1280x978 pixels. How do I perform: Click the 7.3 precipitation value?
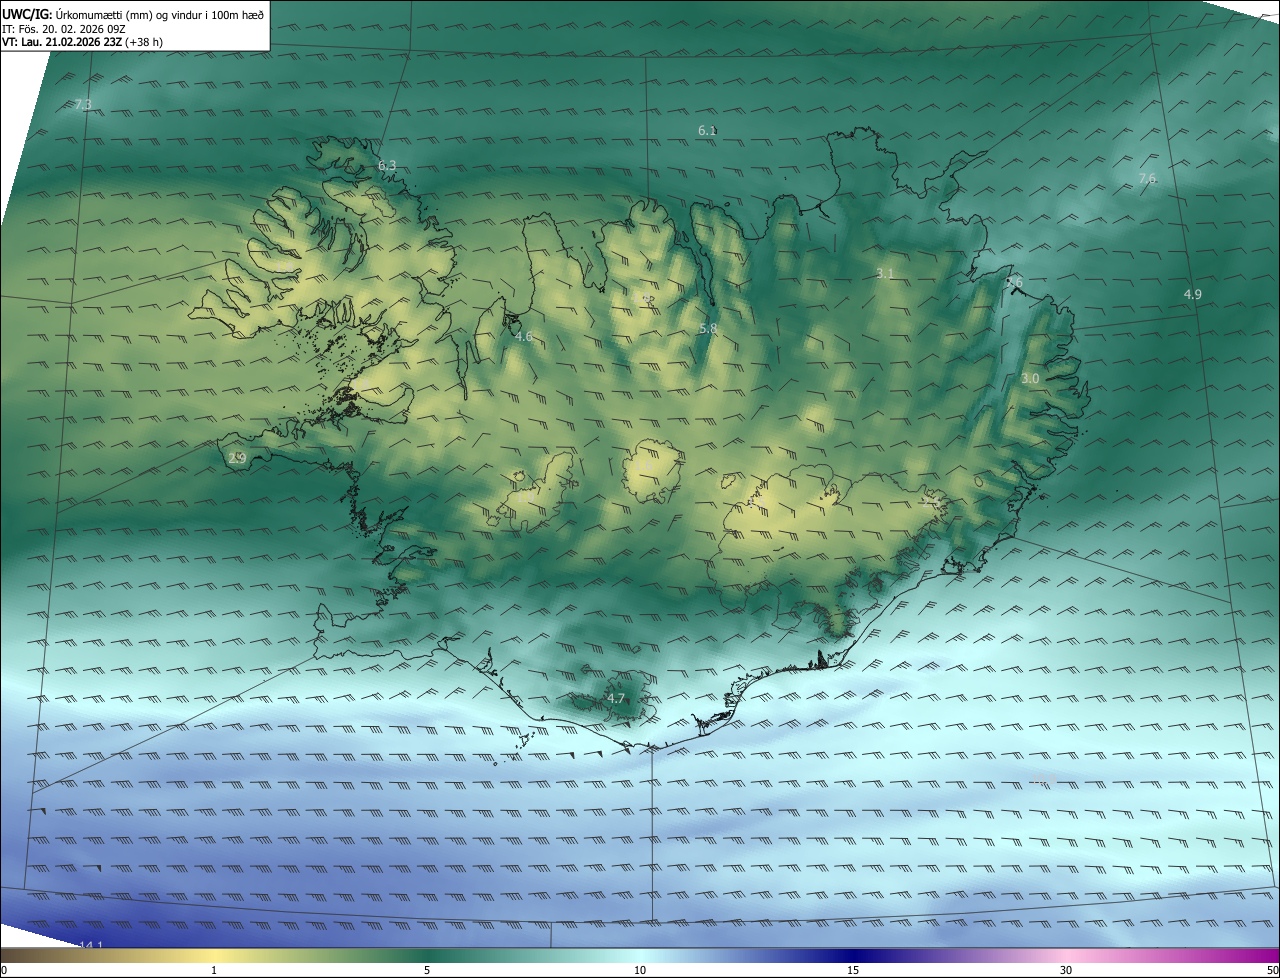tap(83, 104)
